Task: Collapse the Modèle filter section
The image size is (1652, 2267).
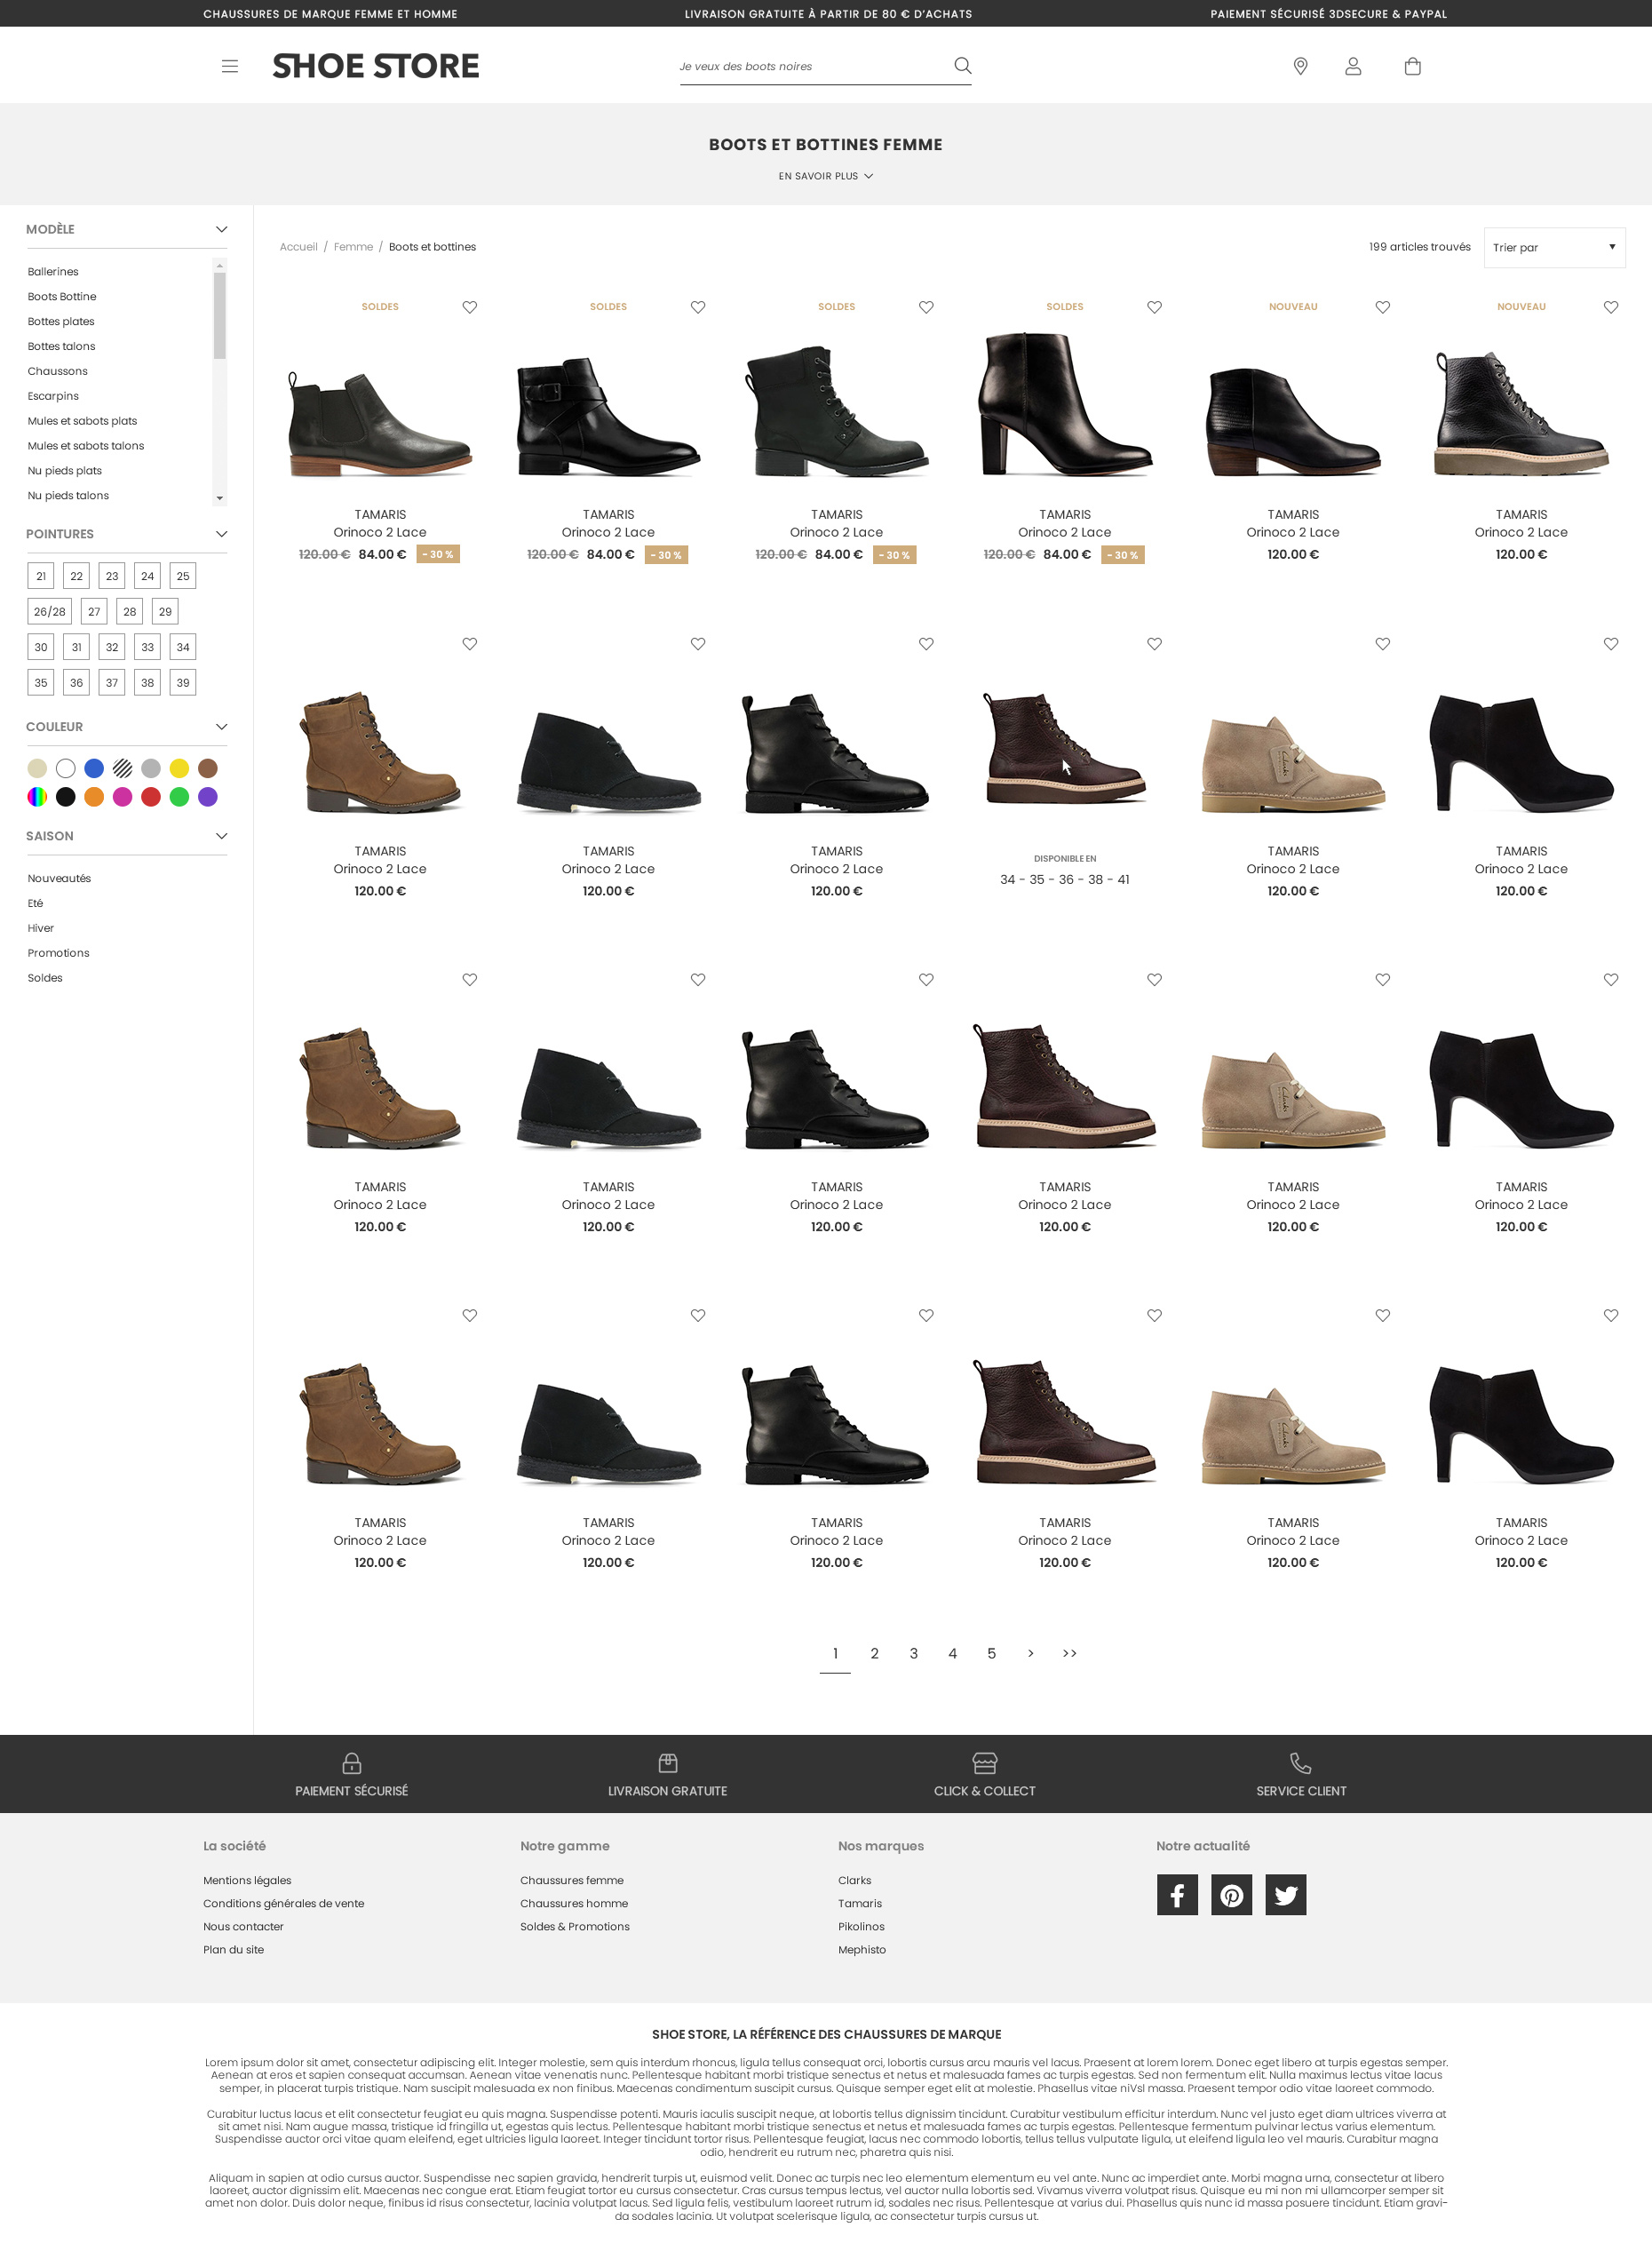Action: 221,229
